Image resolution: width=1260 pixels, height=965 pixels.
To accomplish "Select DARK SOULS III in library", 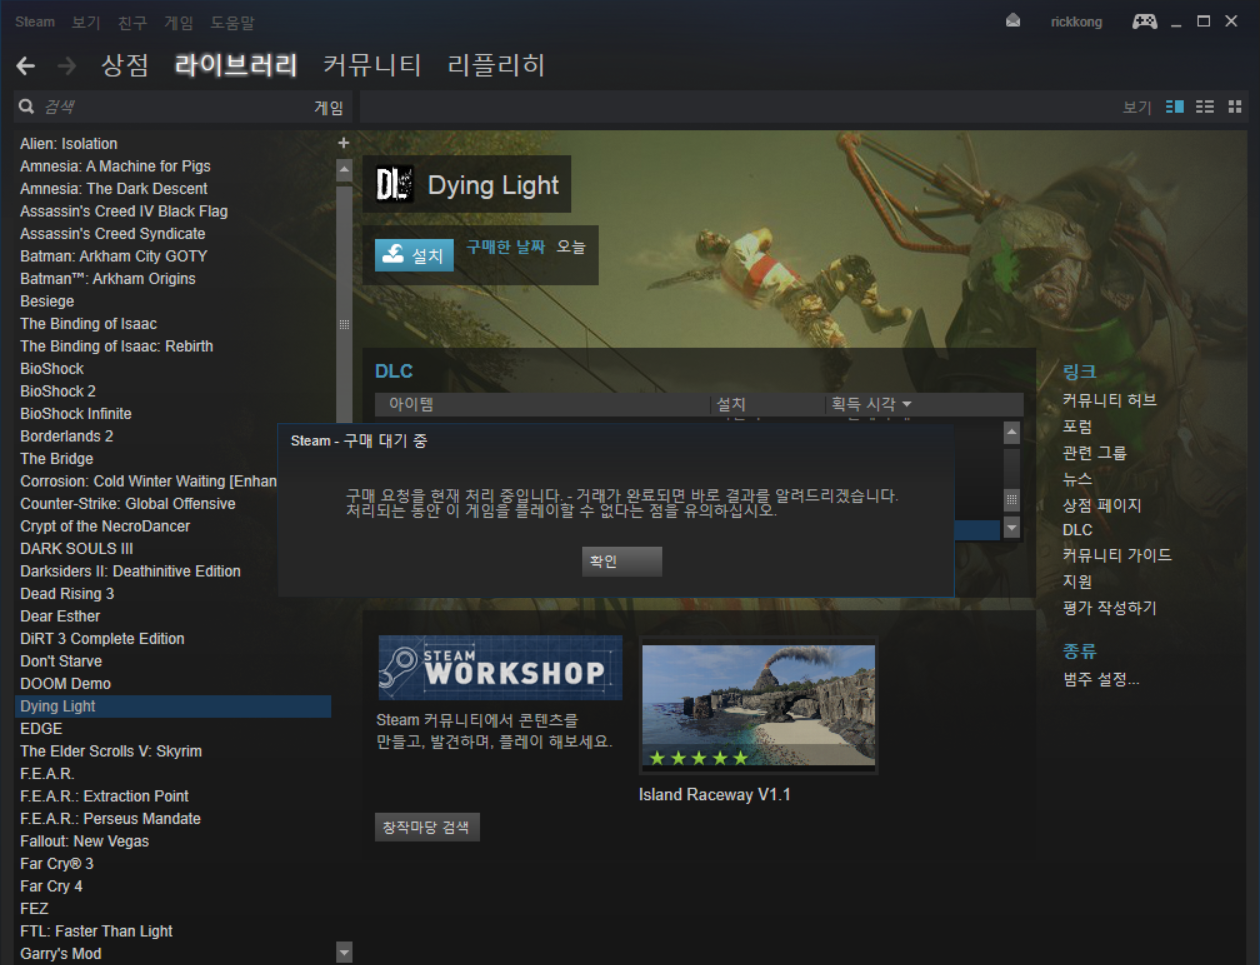I will coord(77,549).
